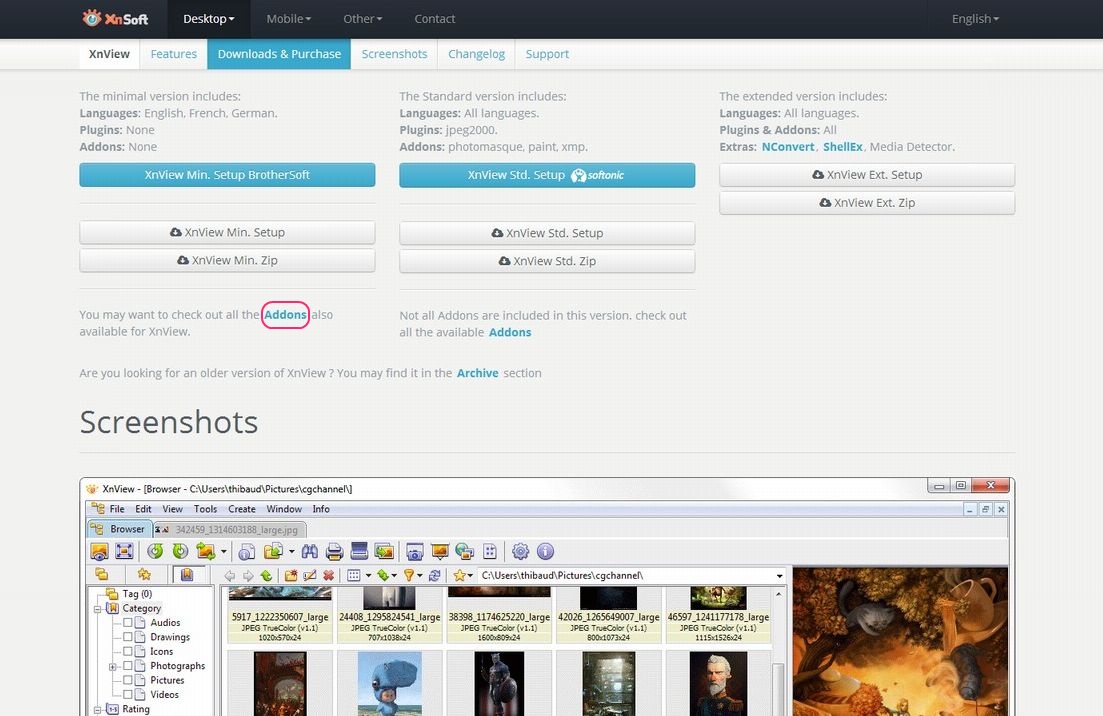Click the XnSoft logo in header
The height and width of the screenshot is (716, 1103).
[x=115, y=18]
